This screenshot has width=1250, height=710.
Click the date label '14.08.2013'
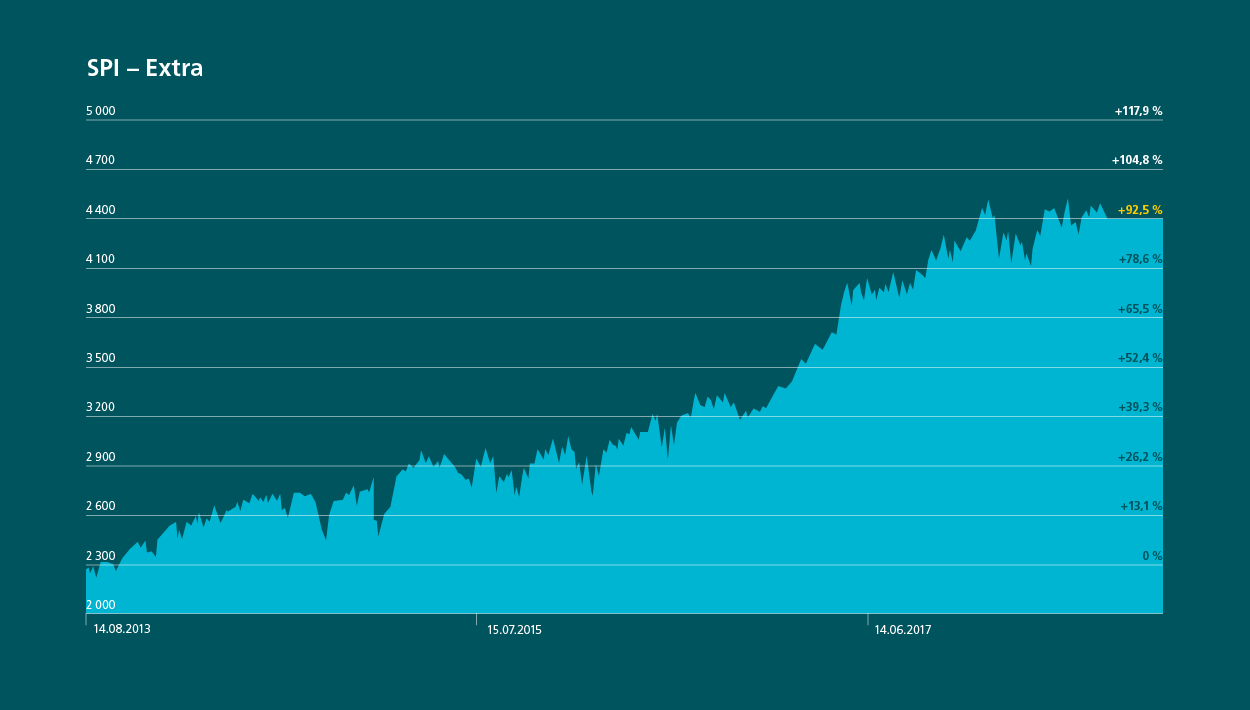(x=122, y=630)
